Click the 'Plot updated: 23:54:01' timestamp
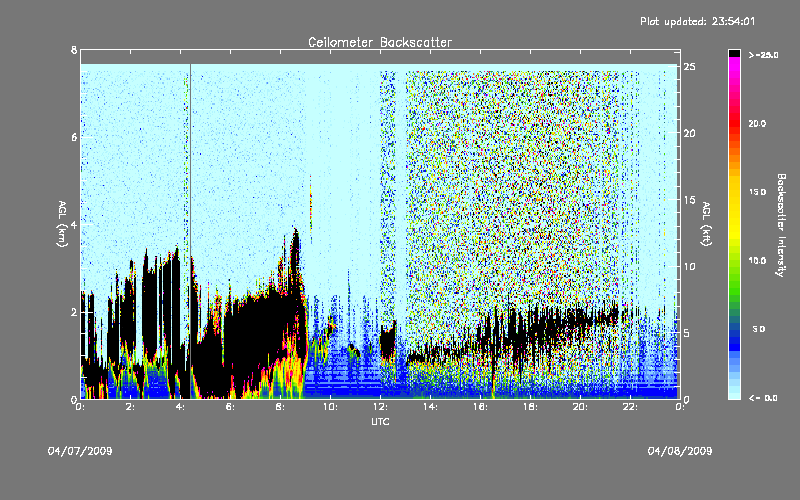 [x=697, y=21]
